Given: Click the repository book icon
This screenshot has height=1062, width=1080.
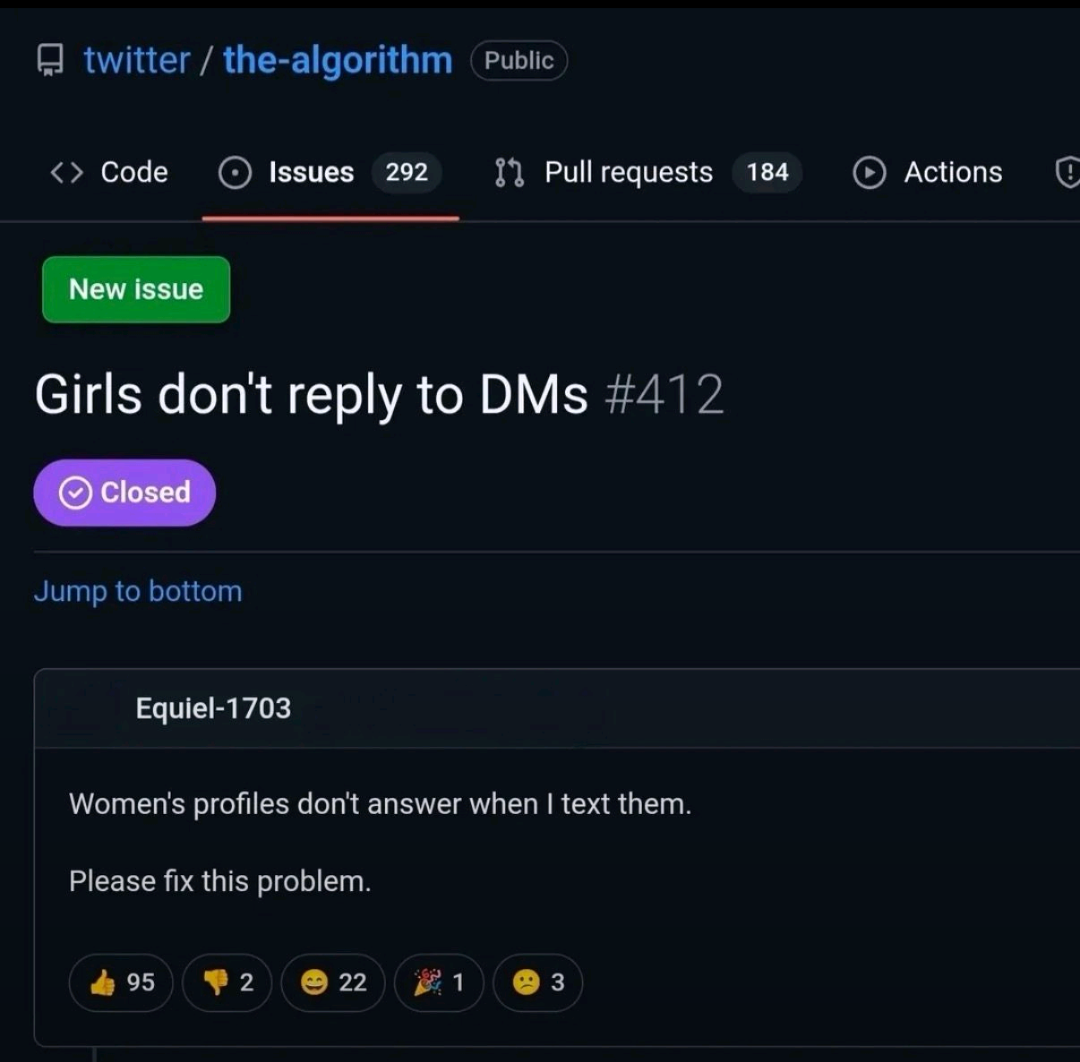Looking at the screenshot, I should (x=48, y=60).
